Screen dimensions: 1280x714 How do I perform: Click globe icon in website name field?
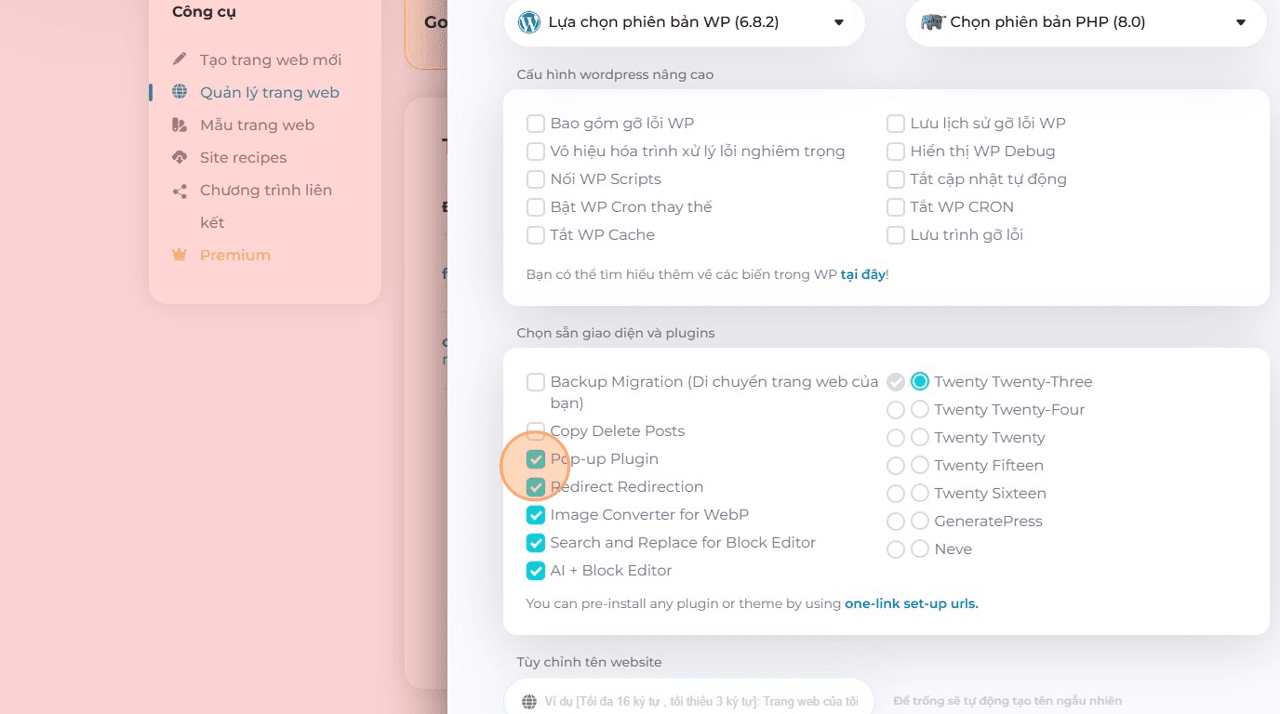pyautogui.click(x=528, y=702)
